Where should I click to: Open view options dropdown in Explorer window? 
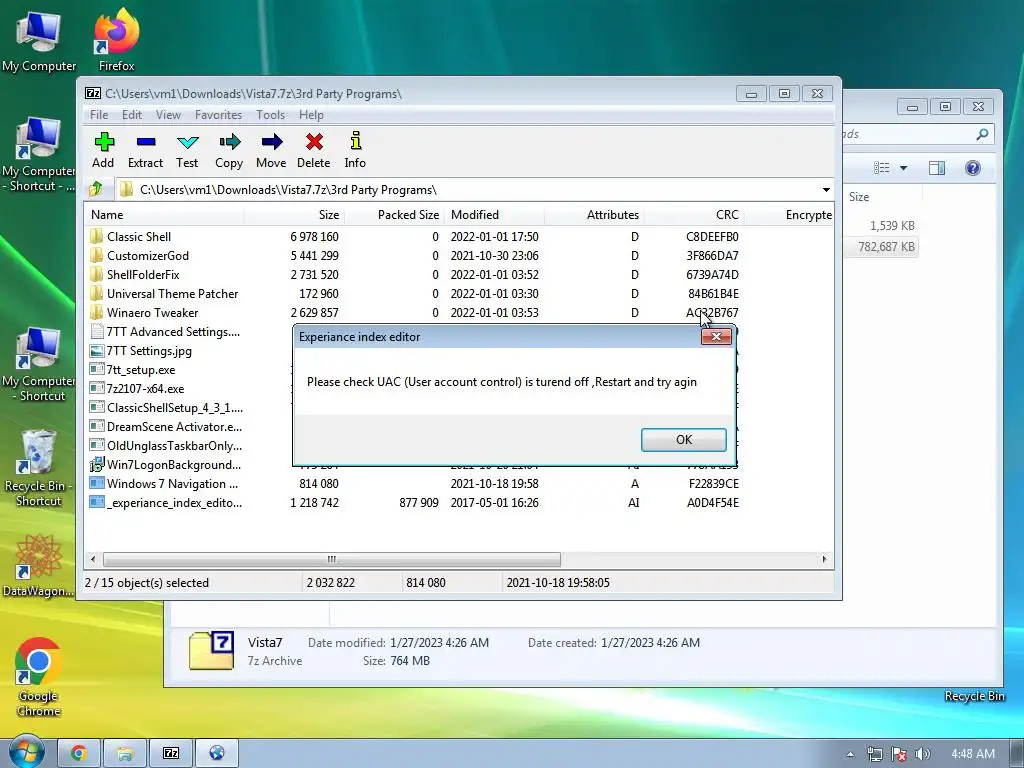903,168
